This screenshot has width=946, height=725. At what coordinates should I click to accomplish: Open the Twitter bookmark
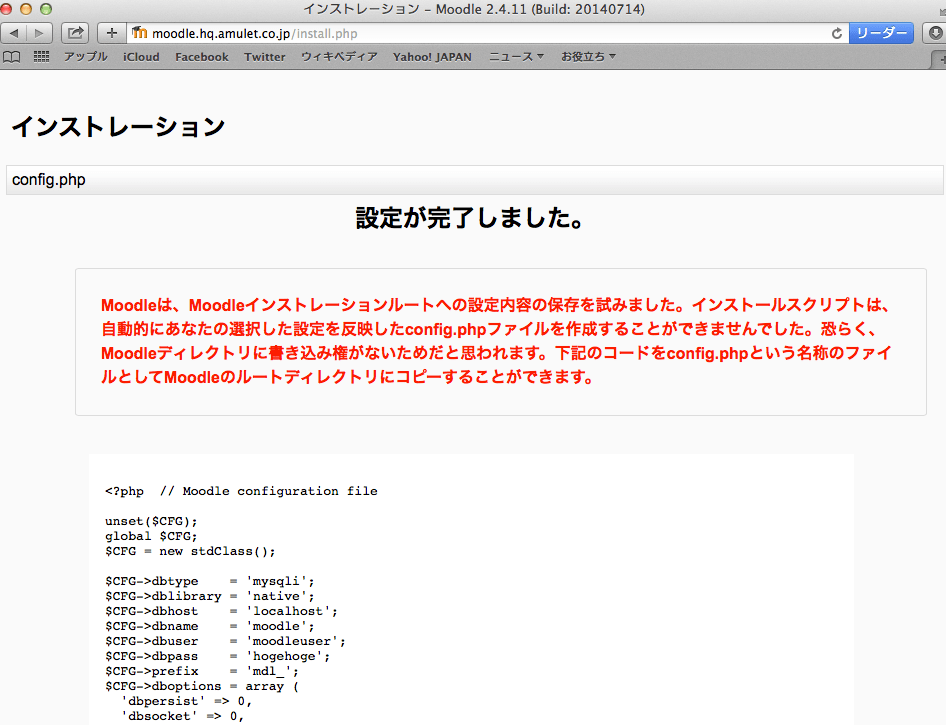pyautogui.click(x=264, y=57)
